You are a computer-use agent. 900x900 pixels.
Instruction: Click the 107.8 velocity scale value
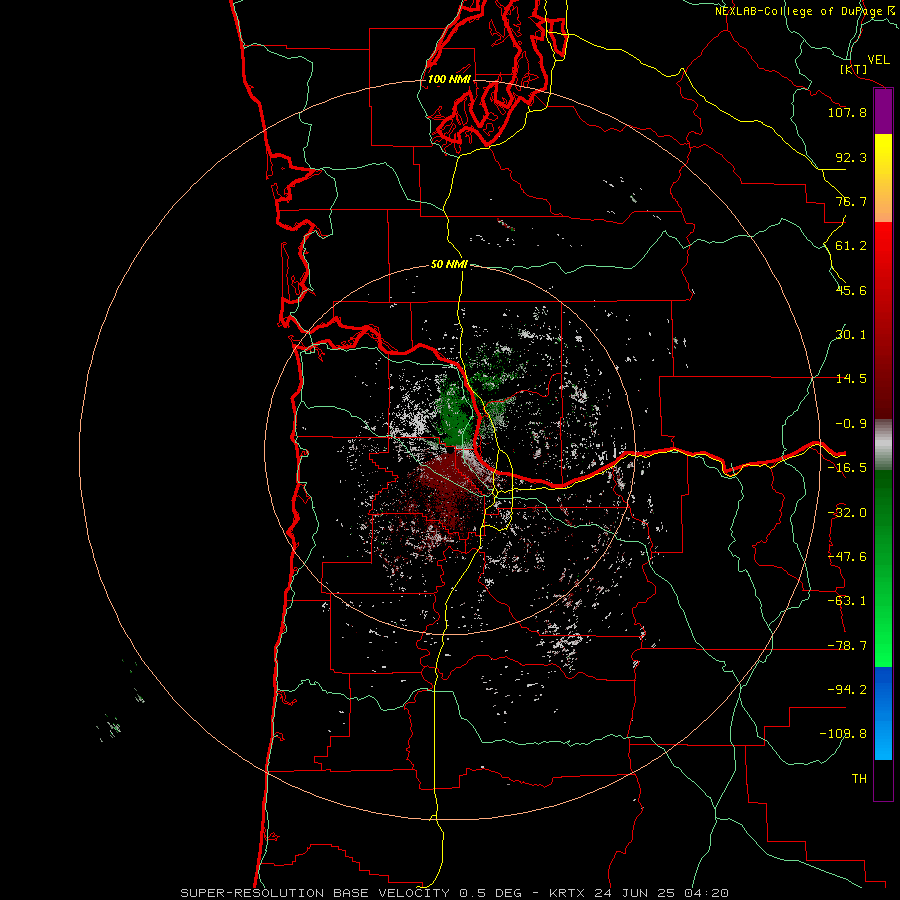click(847, 112)
